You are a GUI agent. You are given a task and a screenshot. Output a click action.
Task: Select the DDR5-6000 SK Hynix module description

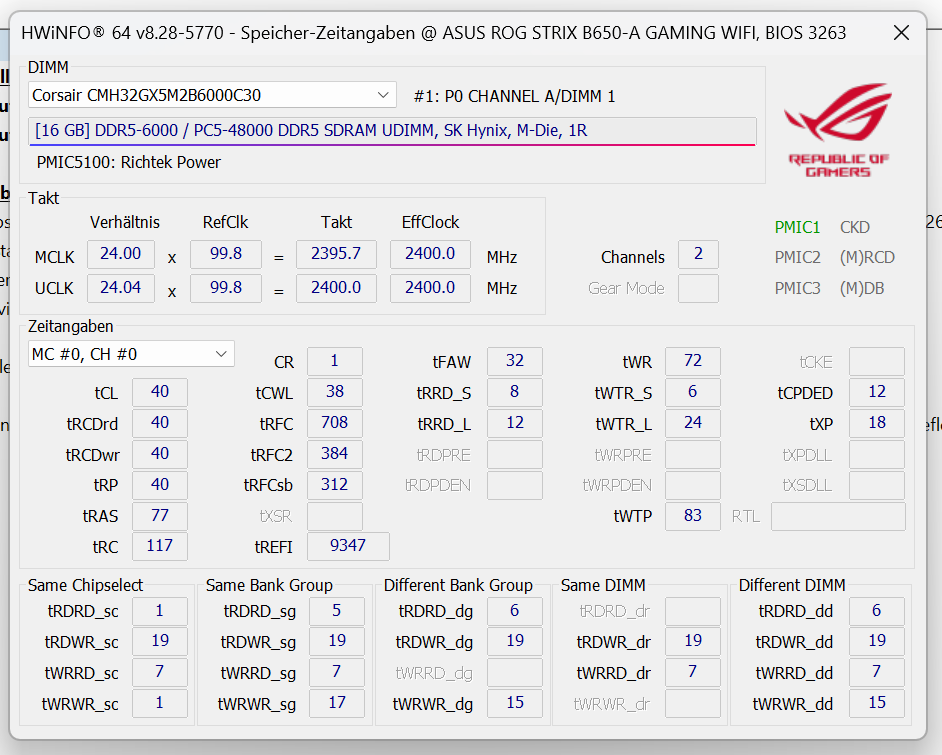pos(392,131)
